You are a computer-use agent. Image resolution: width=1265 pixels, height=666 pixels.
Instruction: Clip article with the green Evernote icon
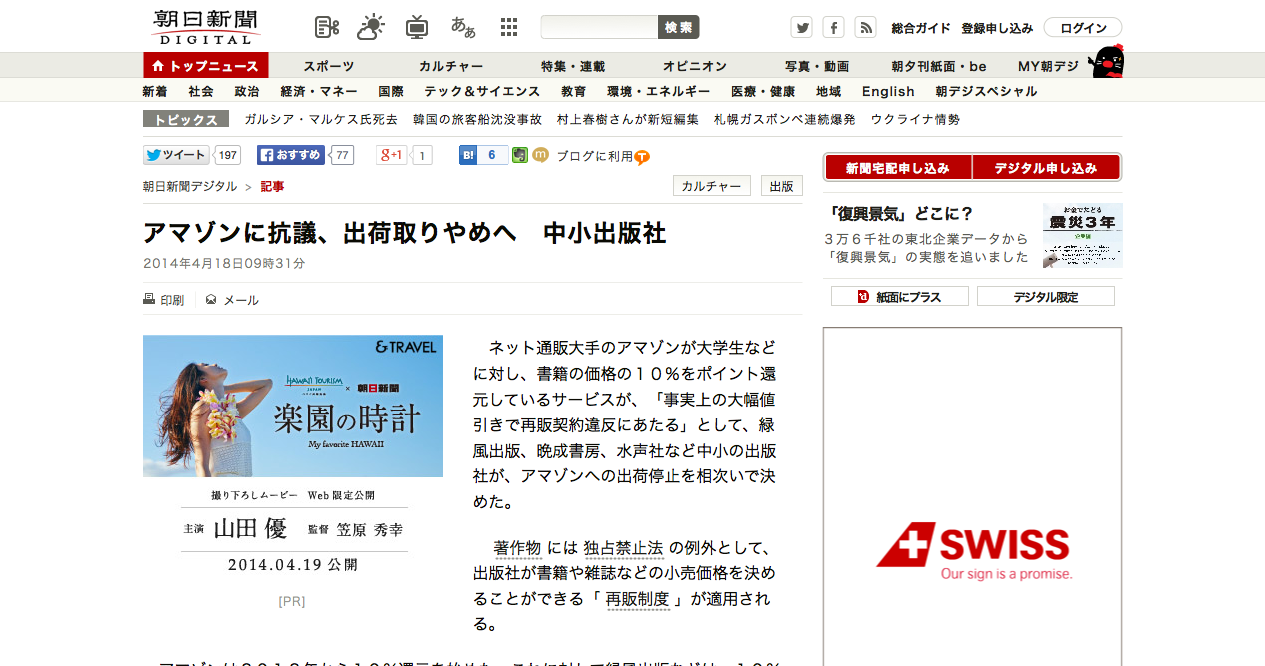[x=520, y=155]
